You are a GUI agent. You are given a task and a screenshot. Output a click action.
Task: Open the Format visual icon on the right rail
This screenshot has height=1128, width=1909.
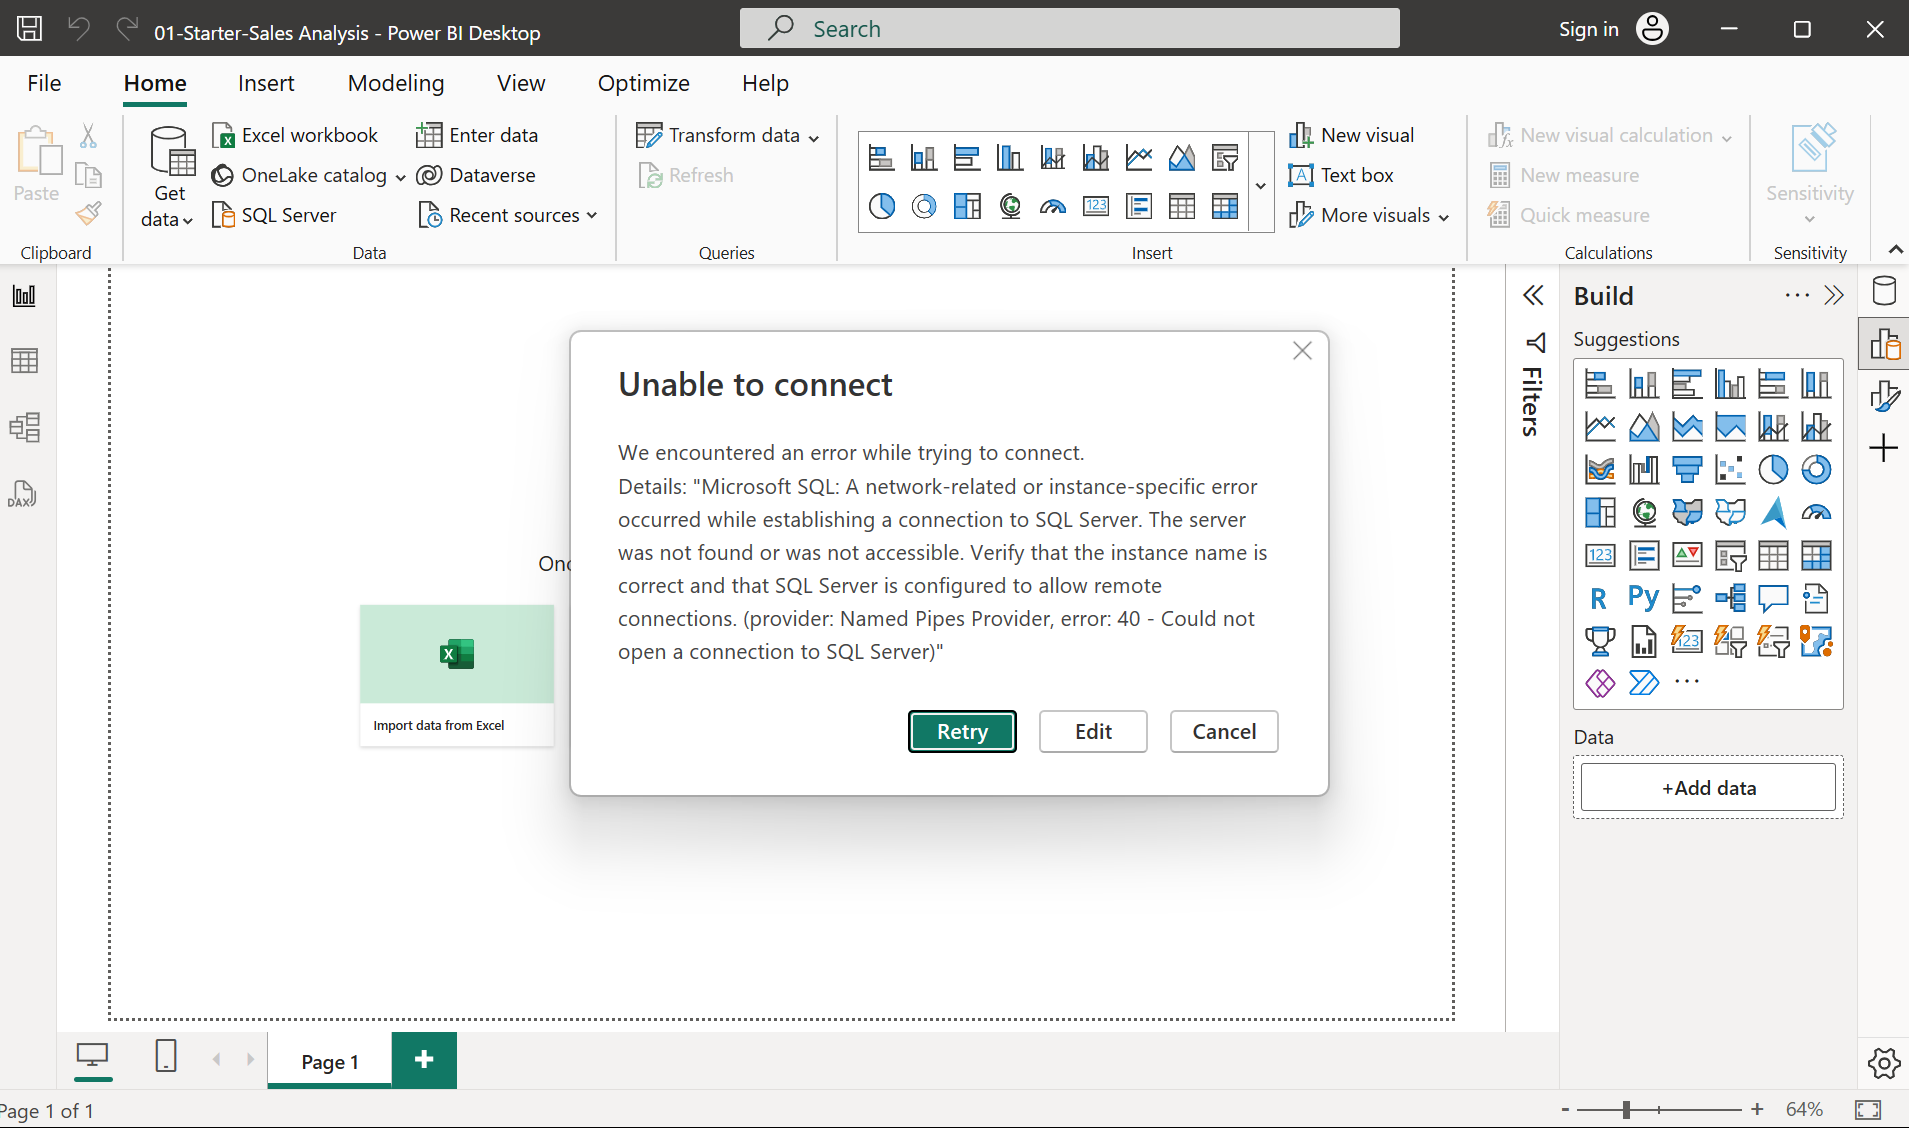pyautogui.click(x=1884, y=396)
